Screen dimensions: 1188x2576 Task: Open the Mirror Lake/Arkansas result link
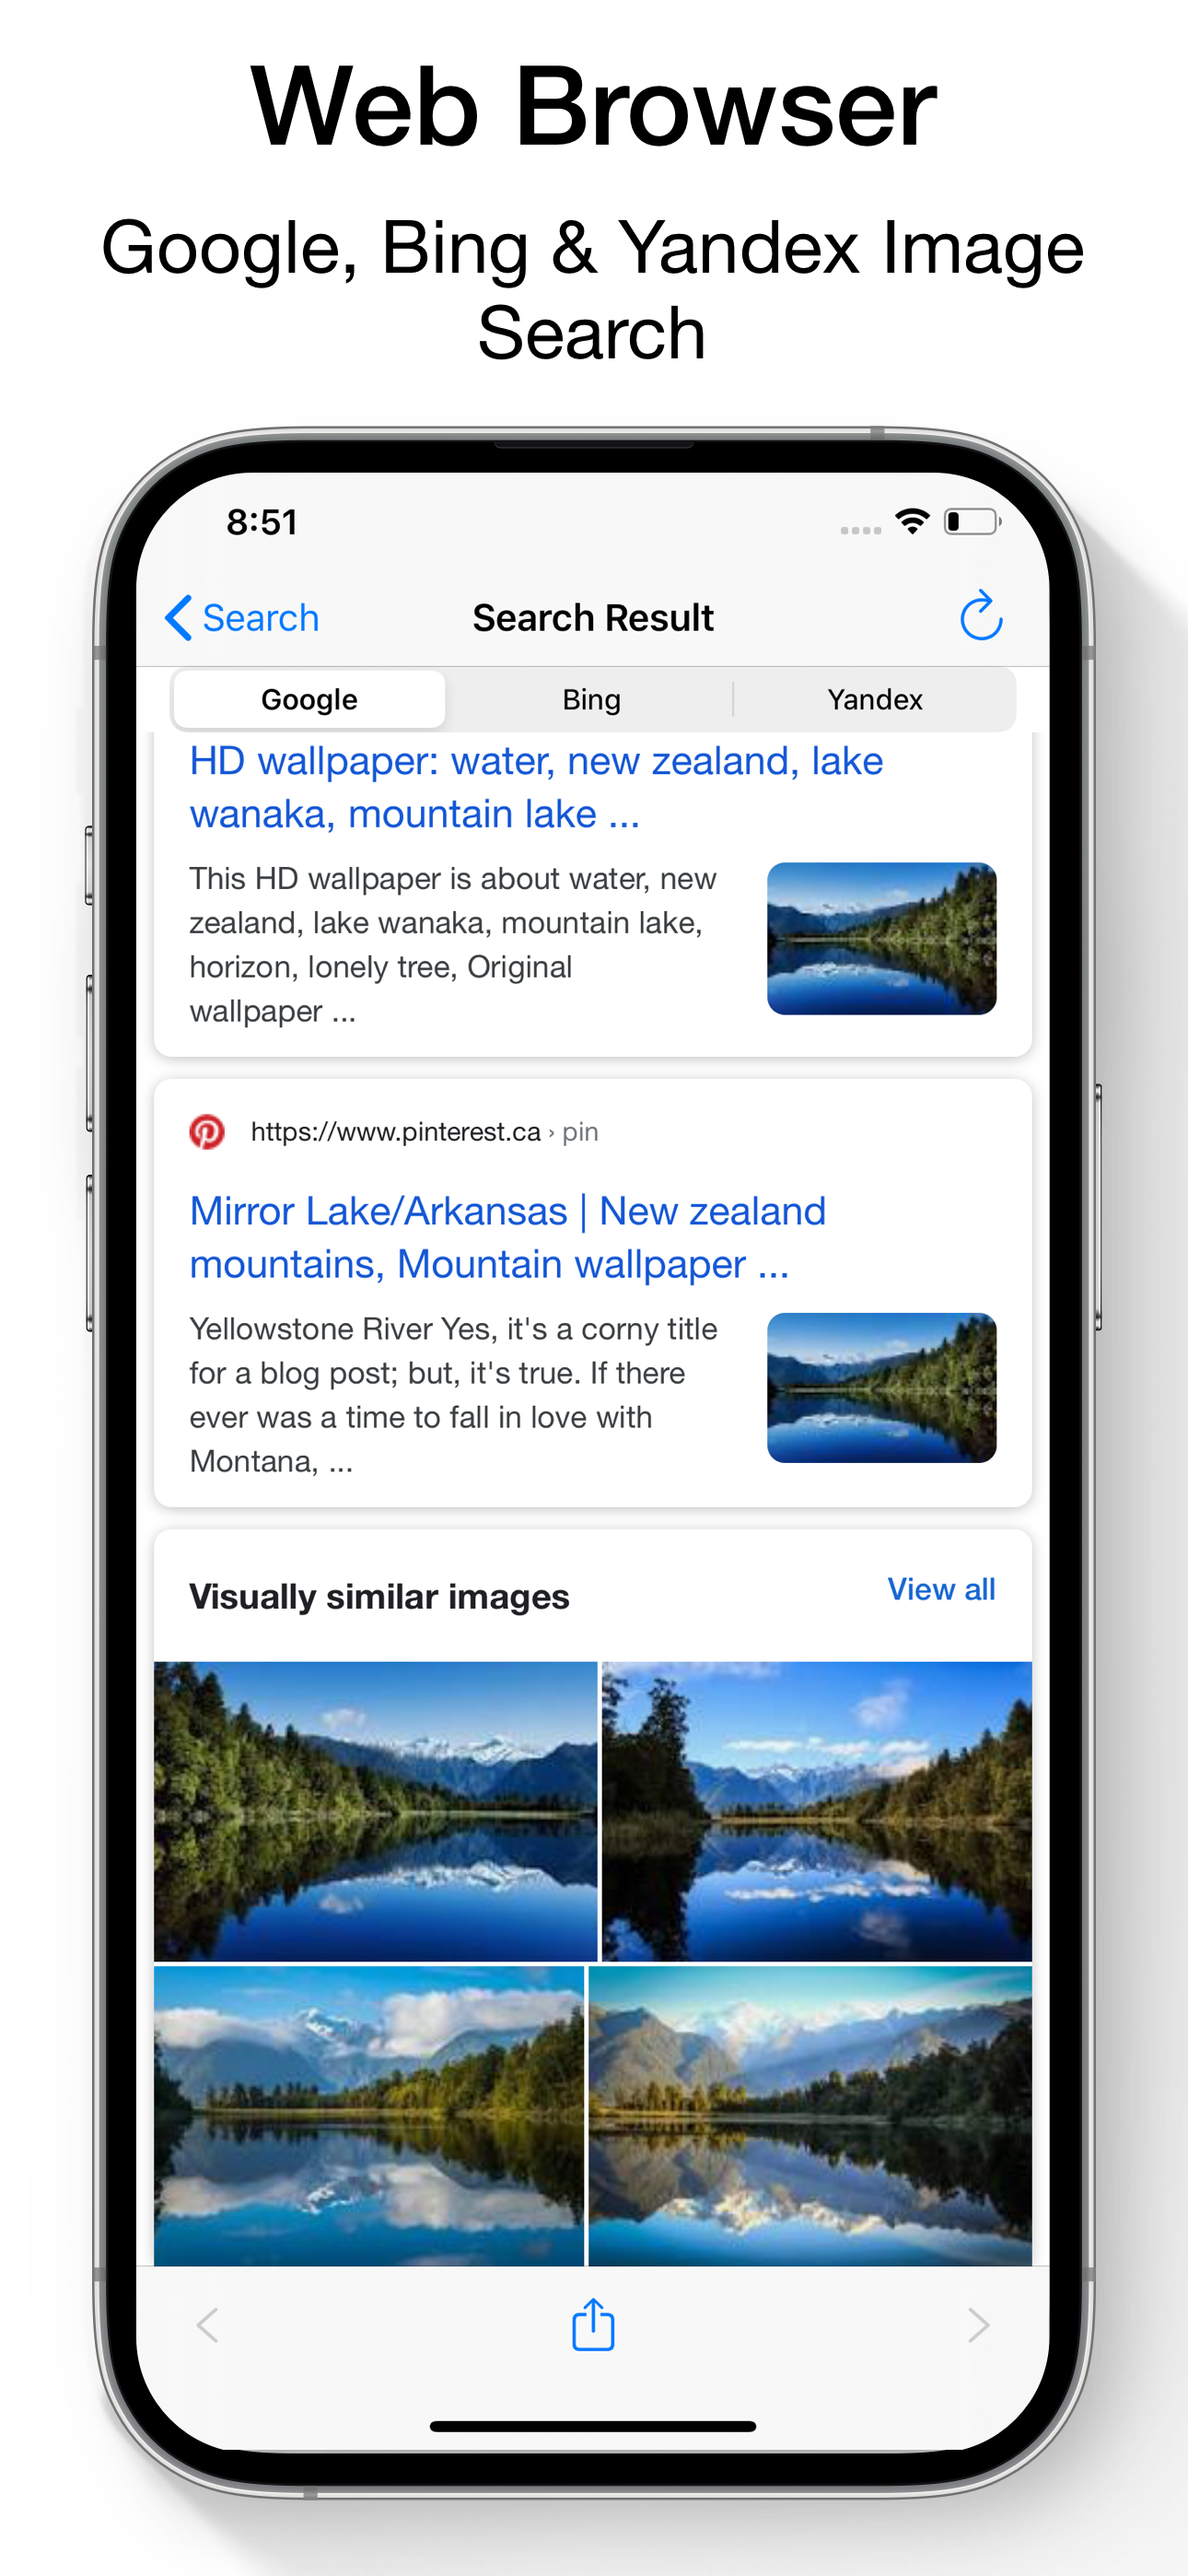pos(508,1238)
